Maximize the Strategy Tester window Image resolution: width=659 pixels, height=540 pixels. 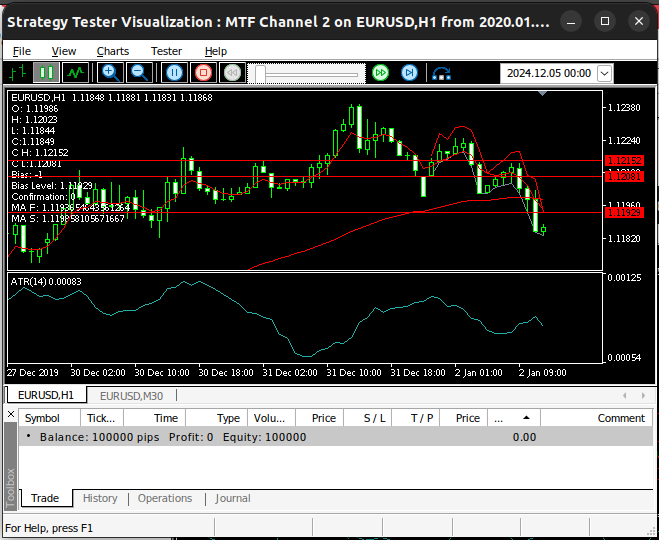605,21
